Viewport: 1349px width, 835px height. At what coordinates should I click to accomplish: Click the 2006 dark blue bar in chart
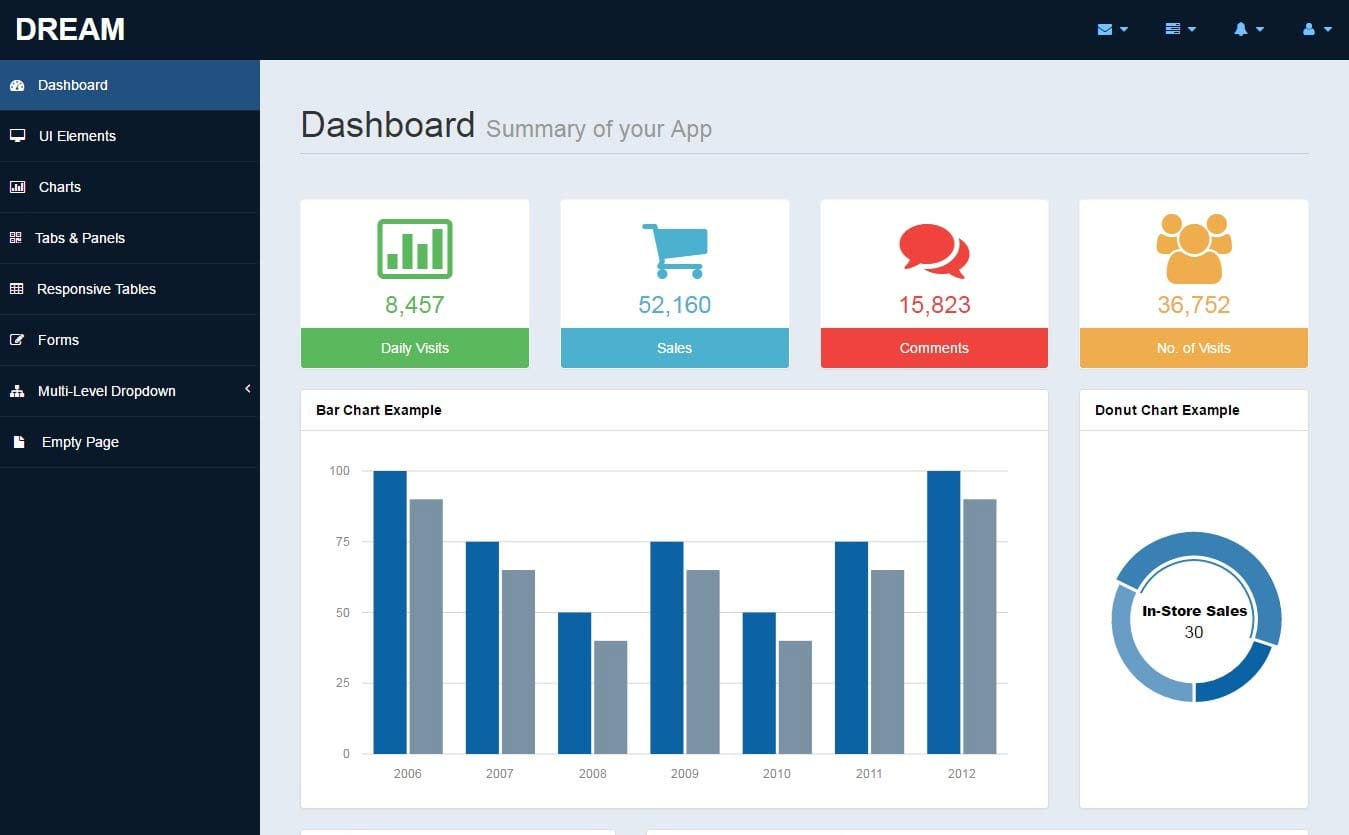click(390, 612)
